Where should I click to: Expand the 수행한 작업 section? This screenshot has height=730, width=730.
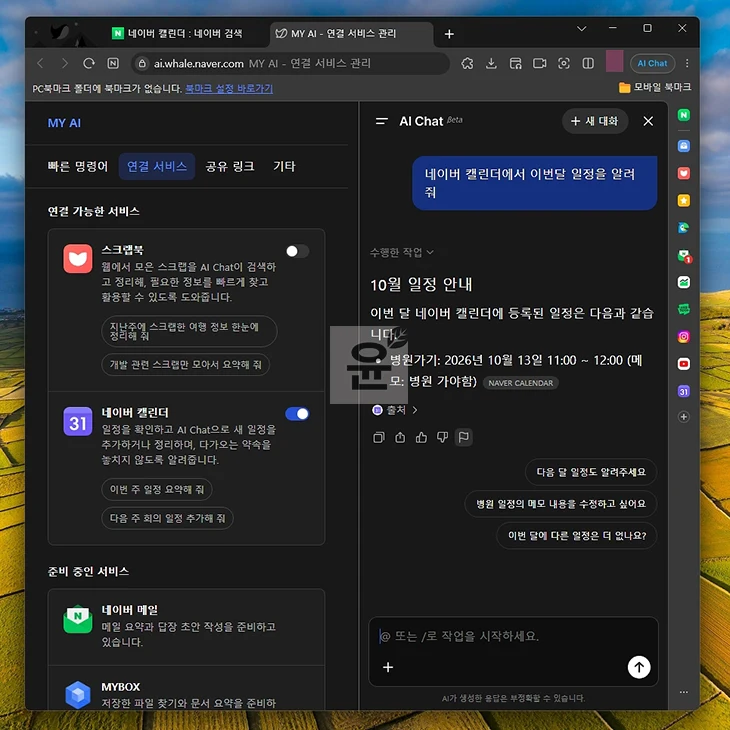coord(401,252)
